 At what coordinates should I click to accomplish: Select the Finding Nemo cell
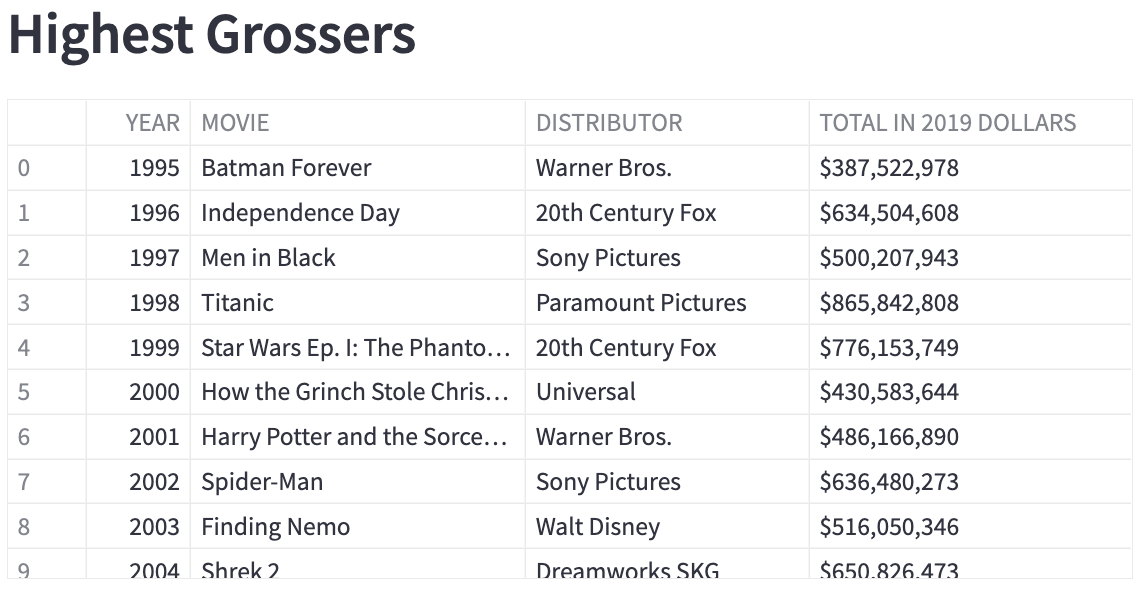click(358, 526)
